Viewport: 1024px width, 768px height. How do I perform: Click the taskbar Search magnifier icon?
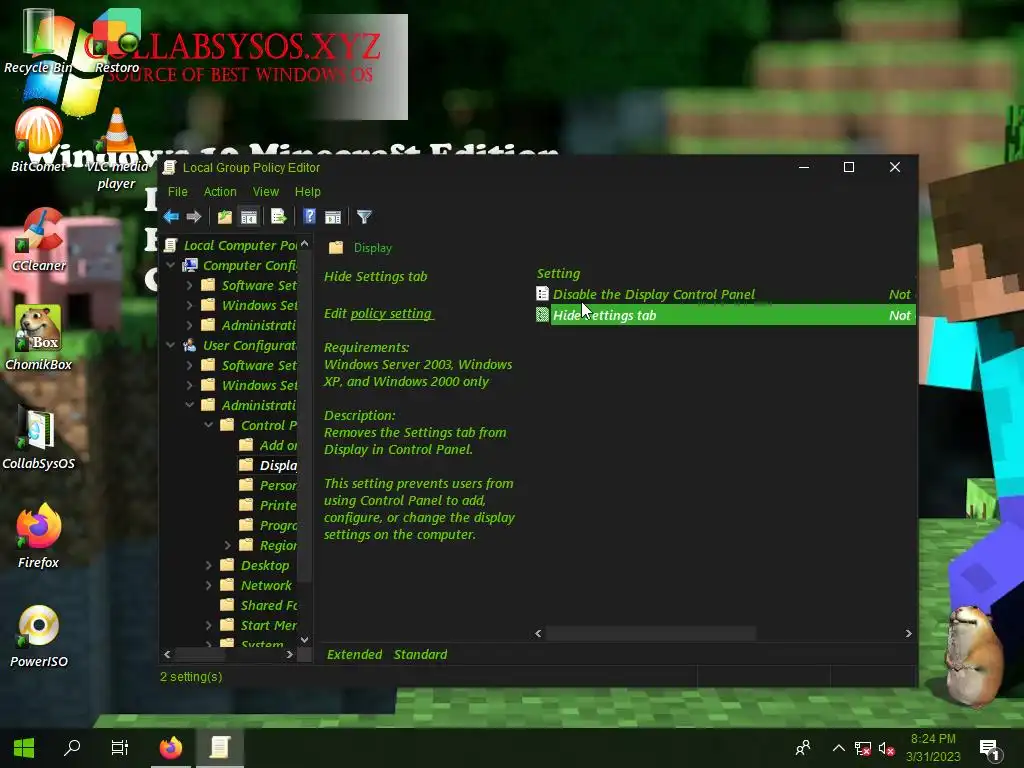72,748
